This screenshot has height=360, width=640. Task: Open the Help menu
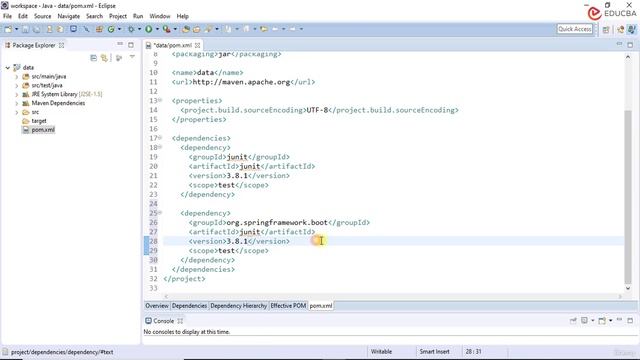(x=182, y=16)
